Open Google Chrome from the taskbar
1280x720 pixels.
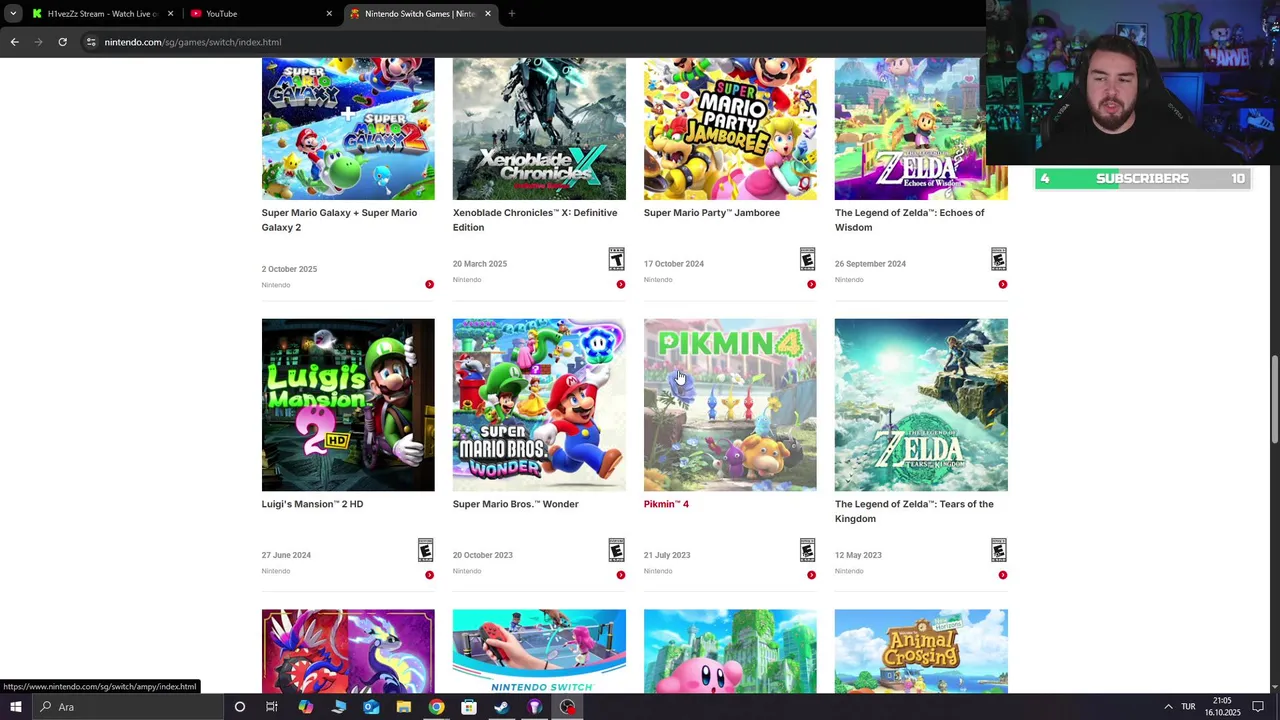[436, 707]
